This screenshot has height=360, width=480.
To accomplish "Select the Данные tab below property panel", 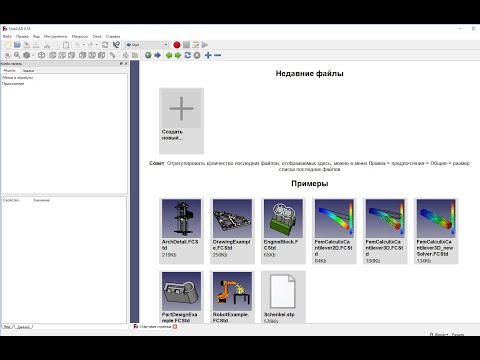I will click(24, 327).
